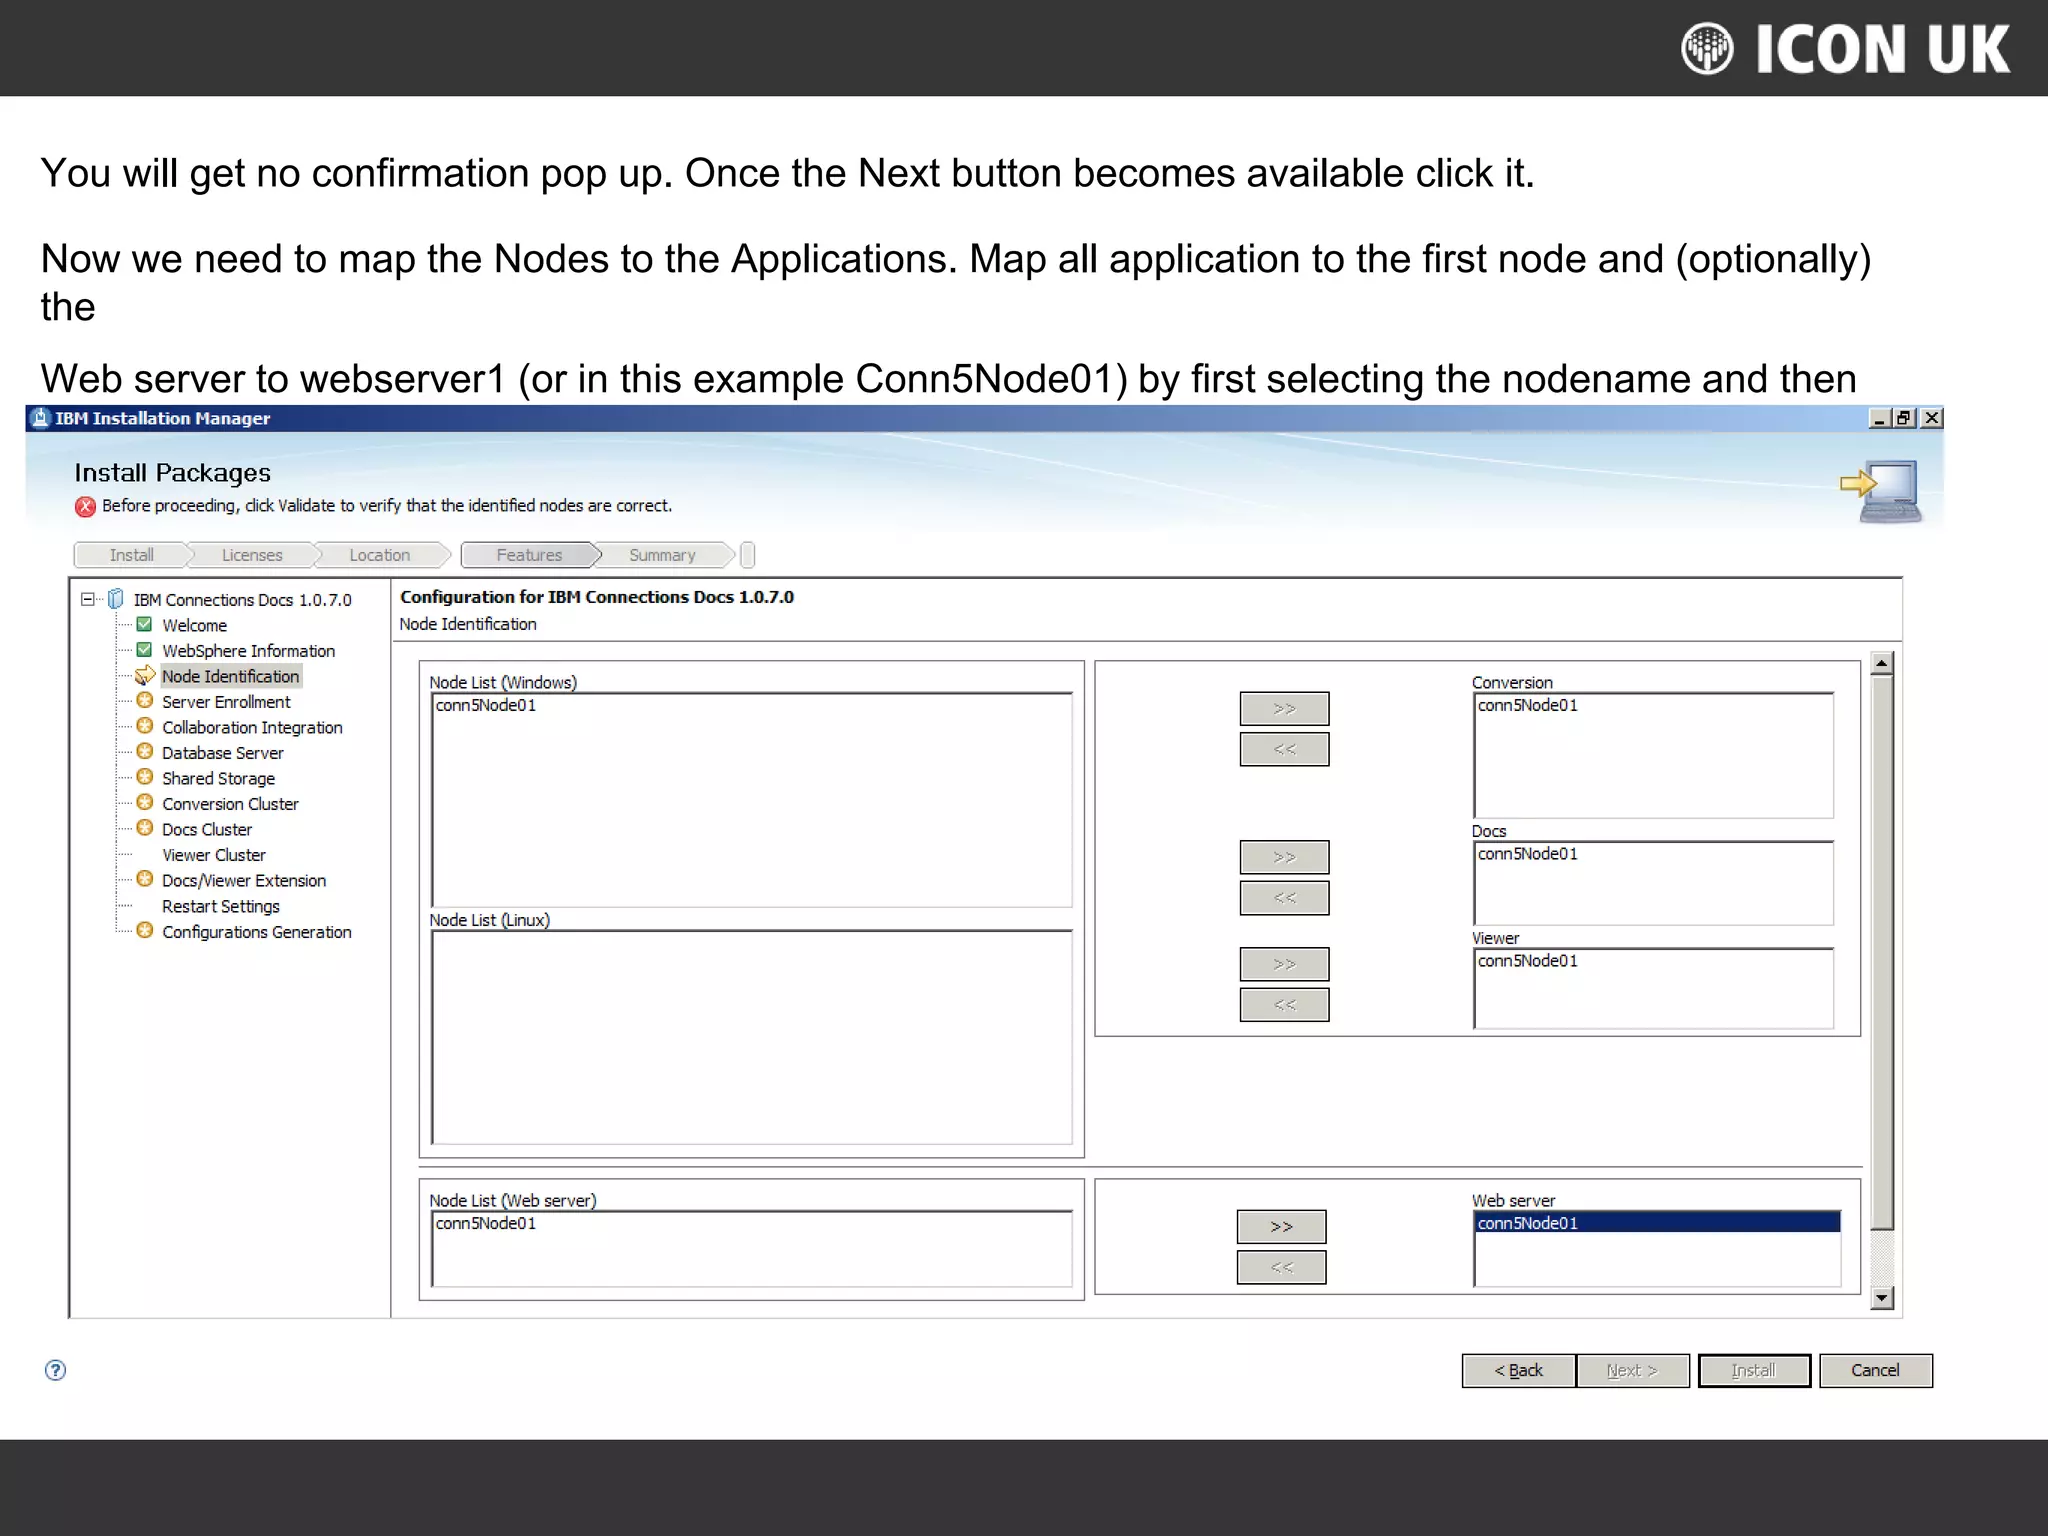The height and width of the screenshot is (1536, 2048).
Task: Click >> to add node to Web server
Action: coord(1281,1227)
